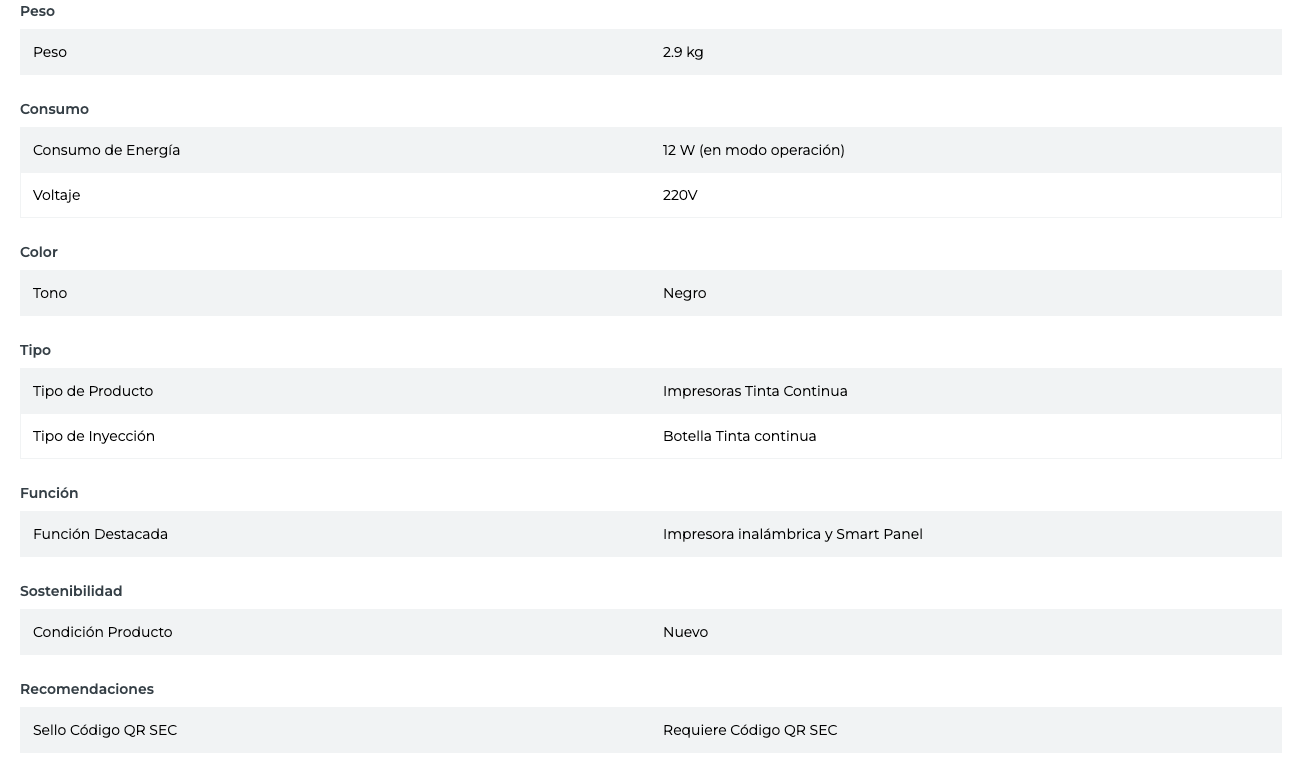
Task: Click the "Botella Tinta continua" value
Action: tap(739, 436)
